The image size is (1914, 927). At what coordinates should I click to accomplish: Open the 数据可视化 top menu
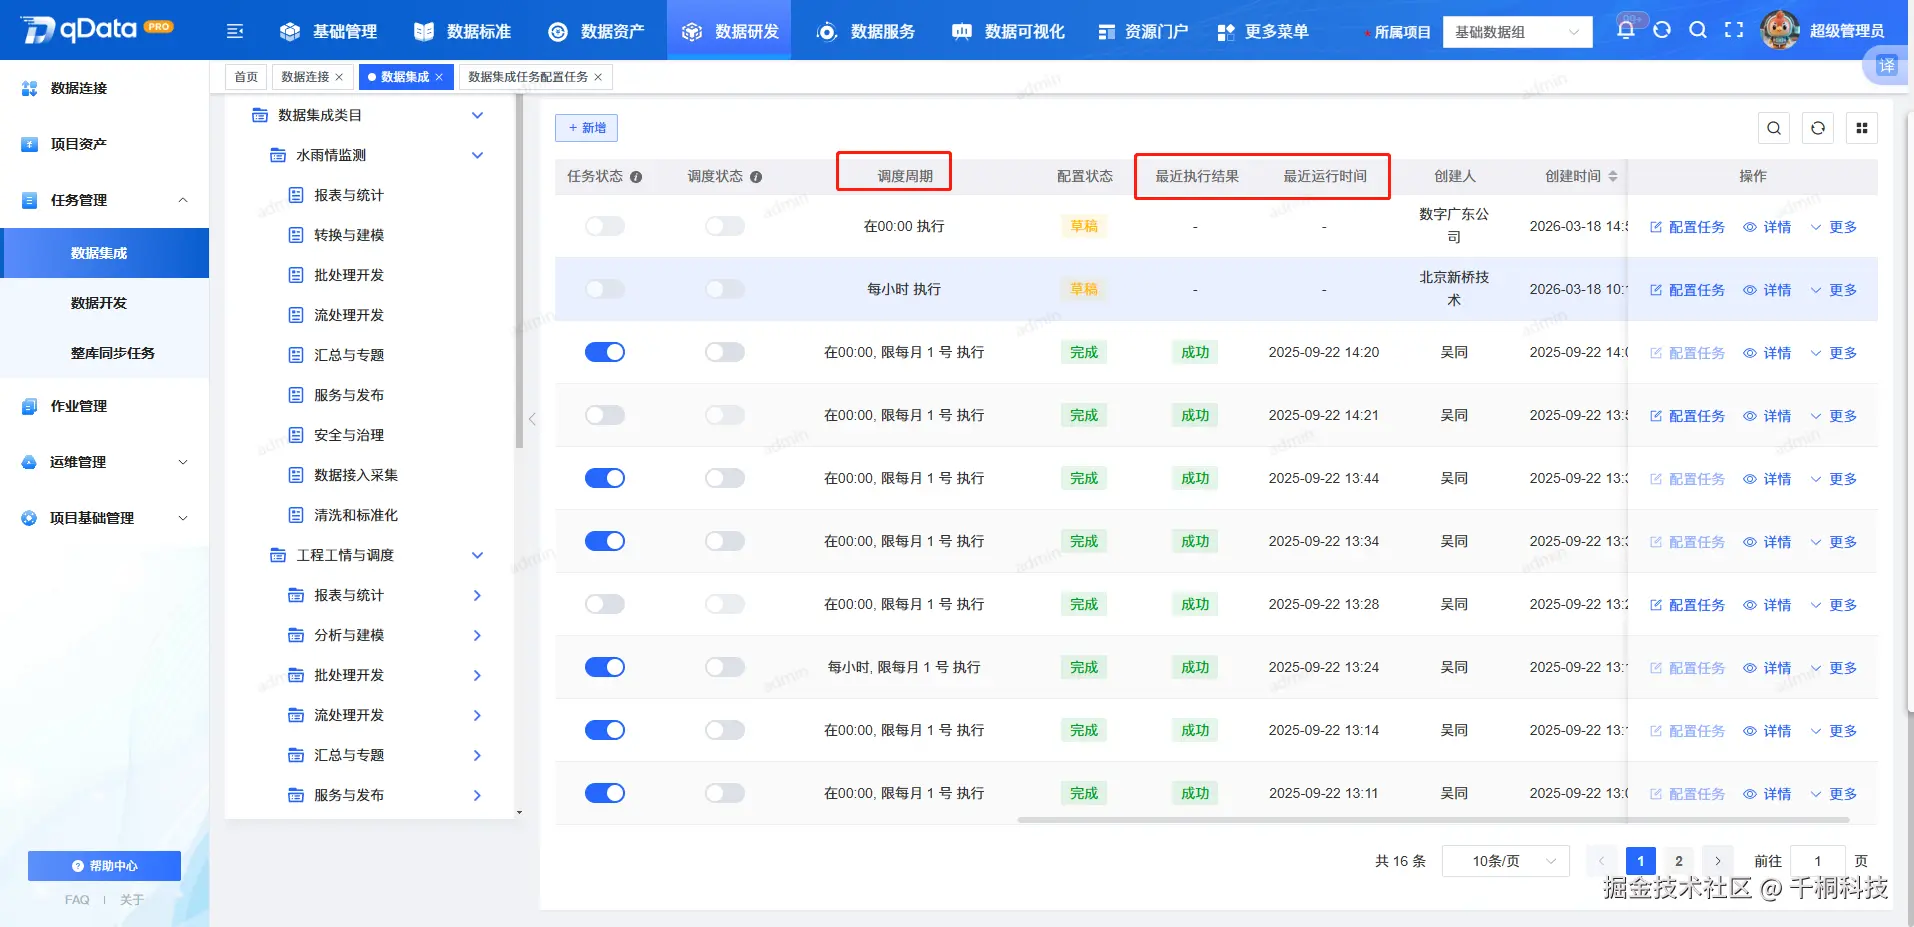coord(1008,32)
